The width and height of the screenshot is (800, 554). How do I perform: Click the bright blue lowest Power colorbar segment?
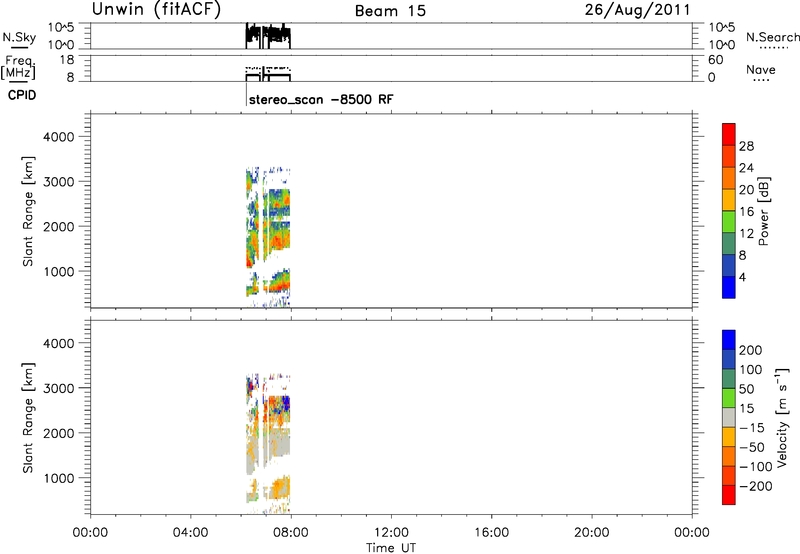click(x=729, y=287)
